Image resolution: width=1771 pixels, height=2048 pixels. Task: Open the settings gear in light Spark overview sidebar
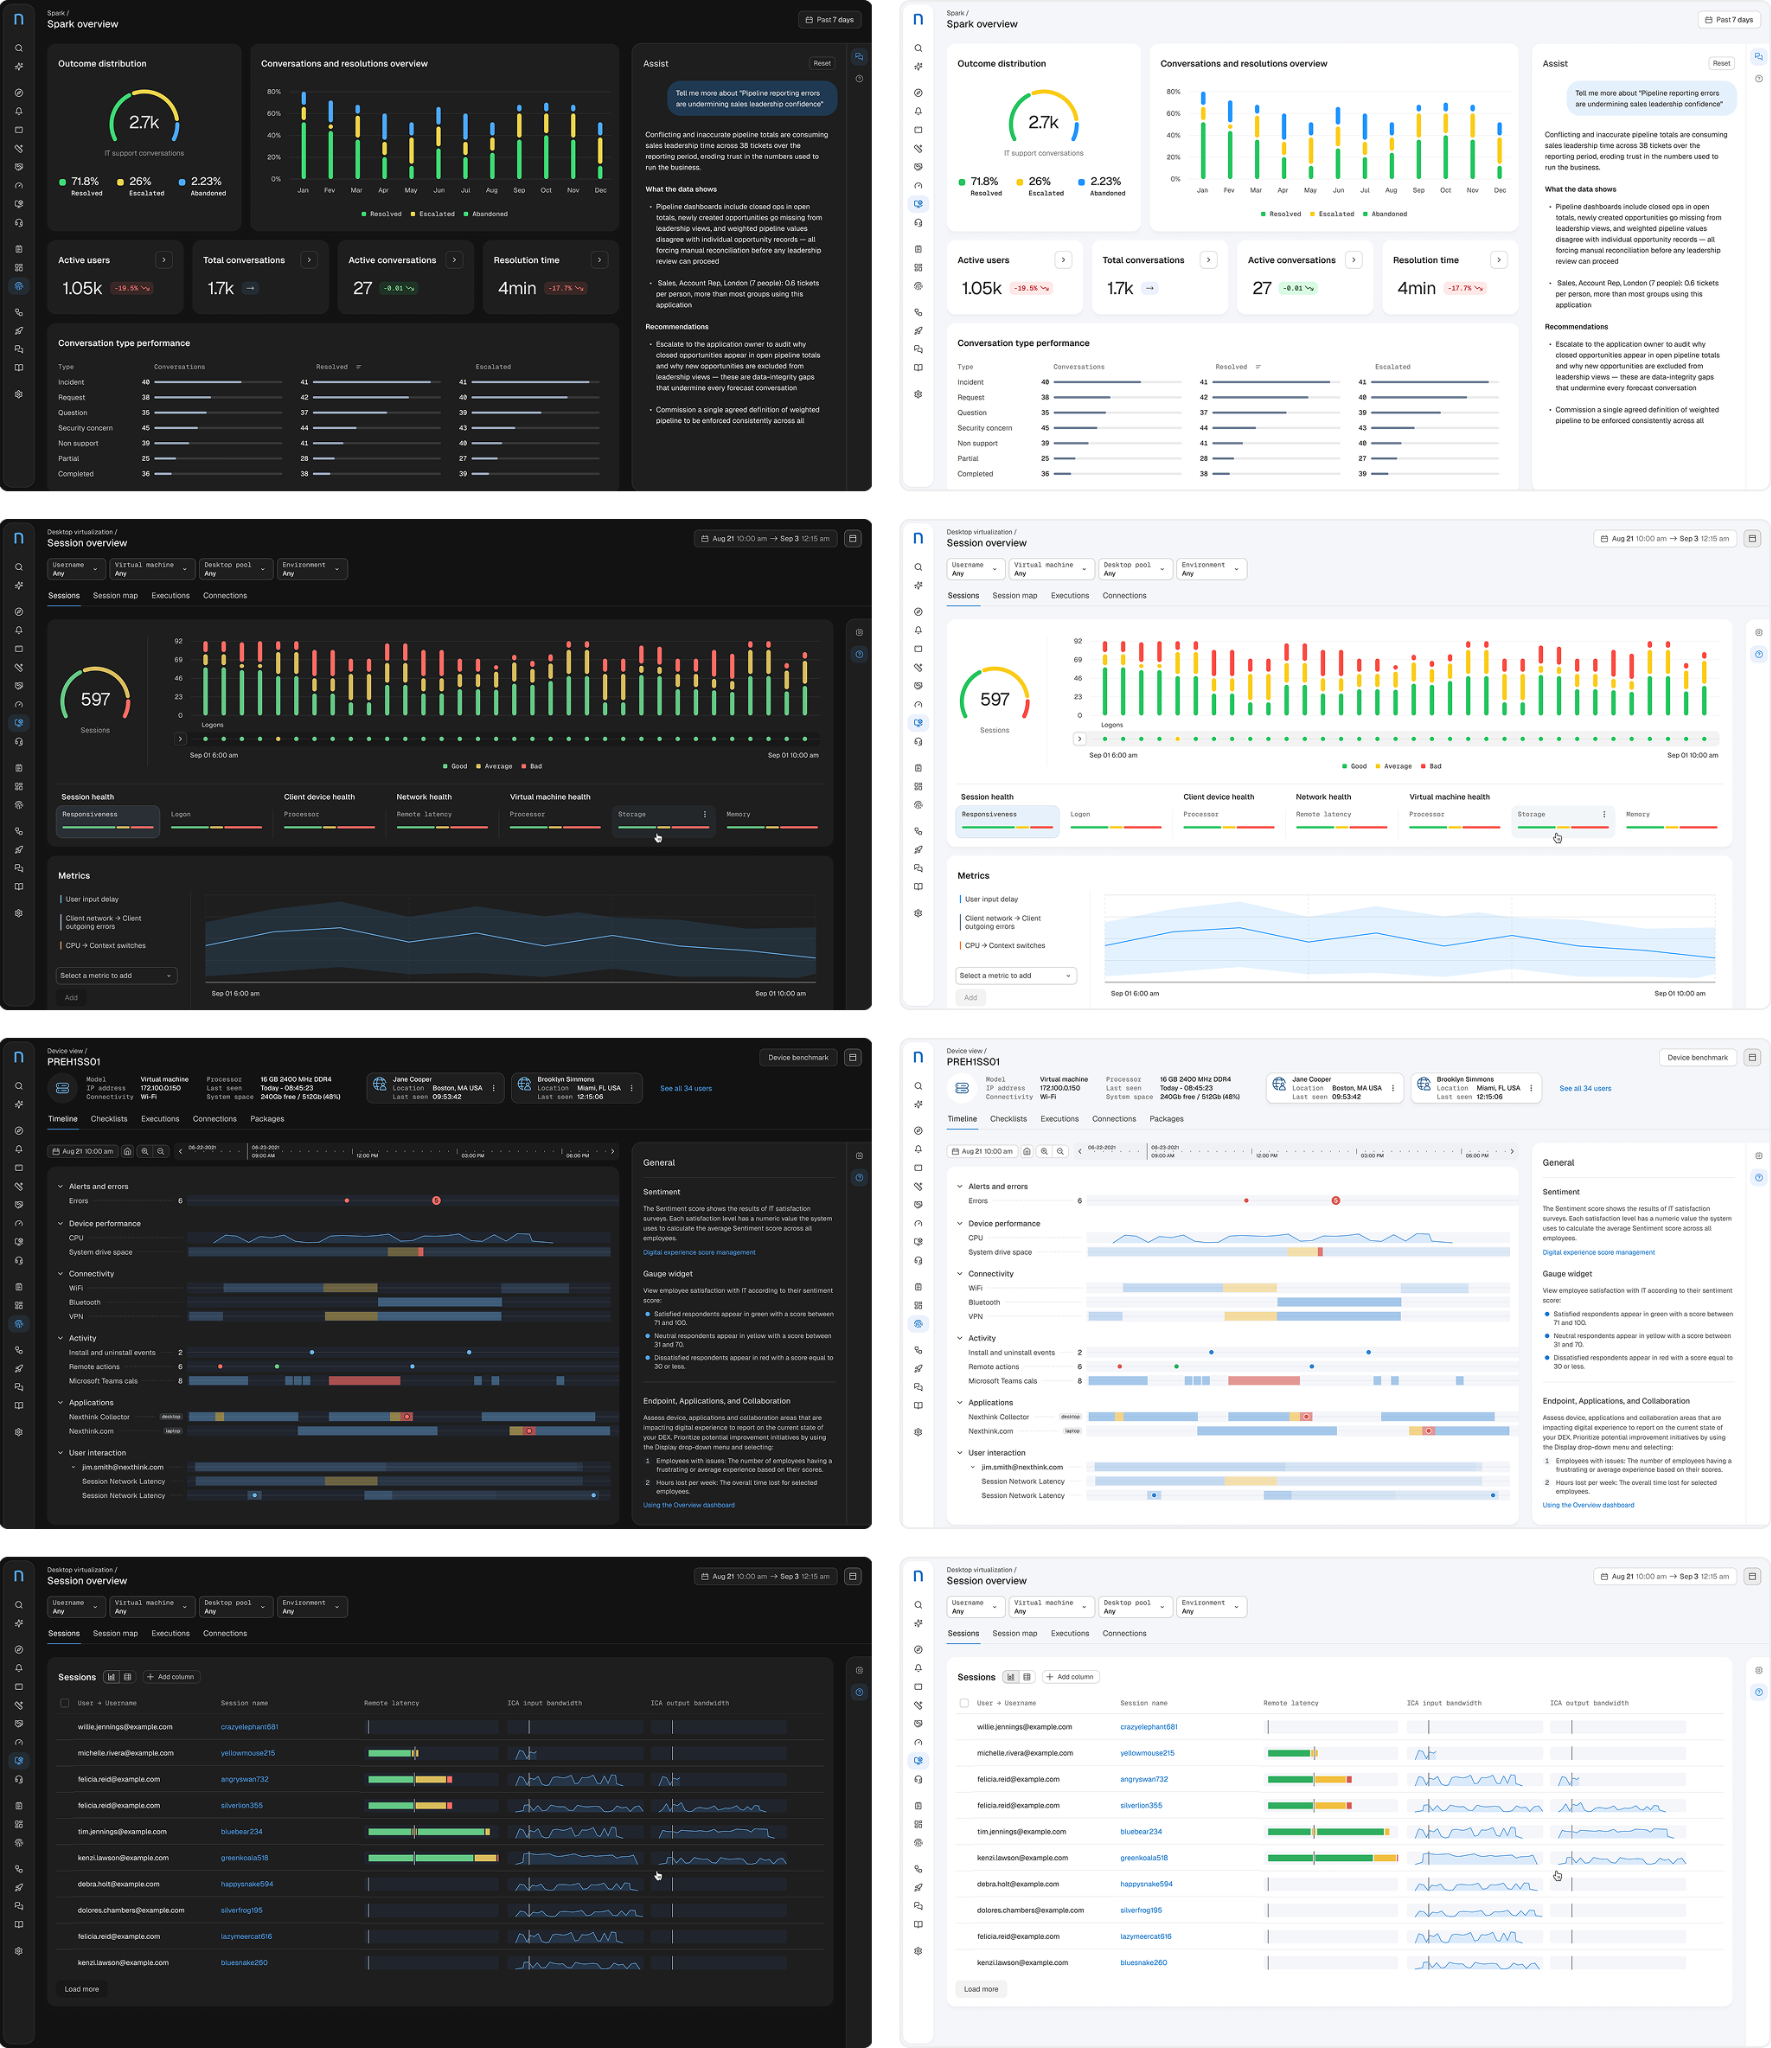coord(918,394)
